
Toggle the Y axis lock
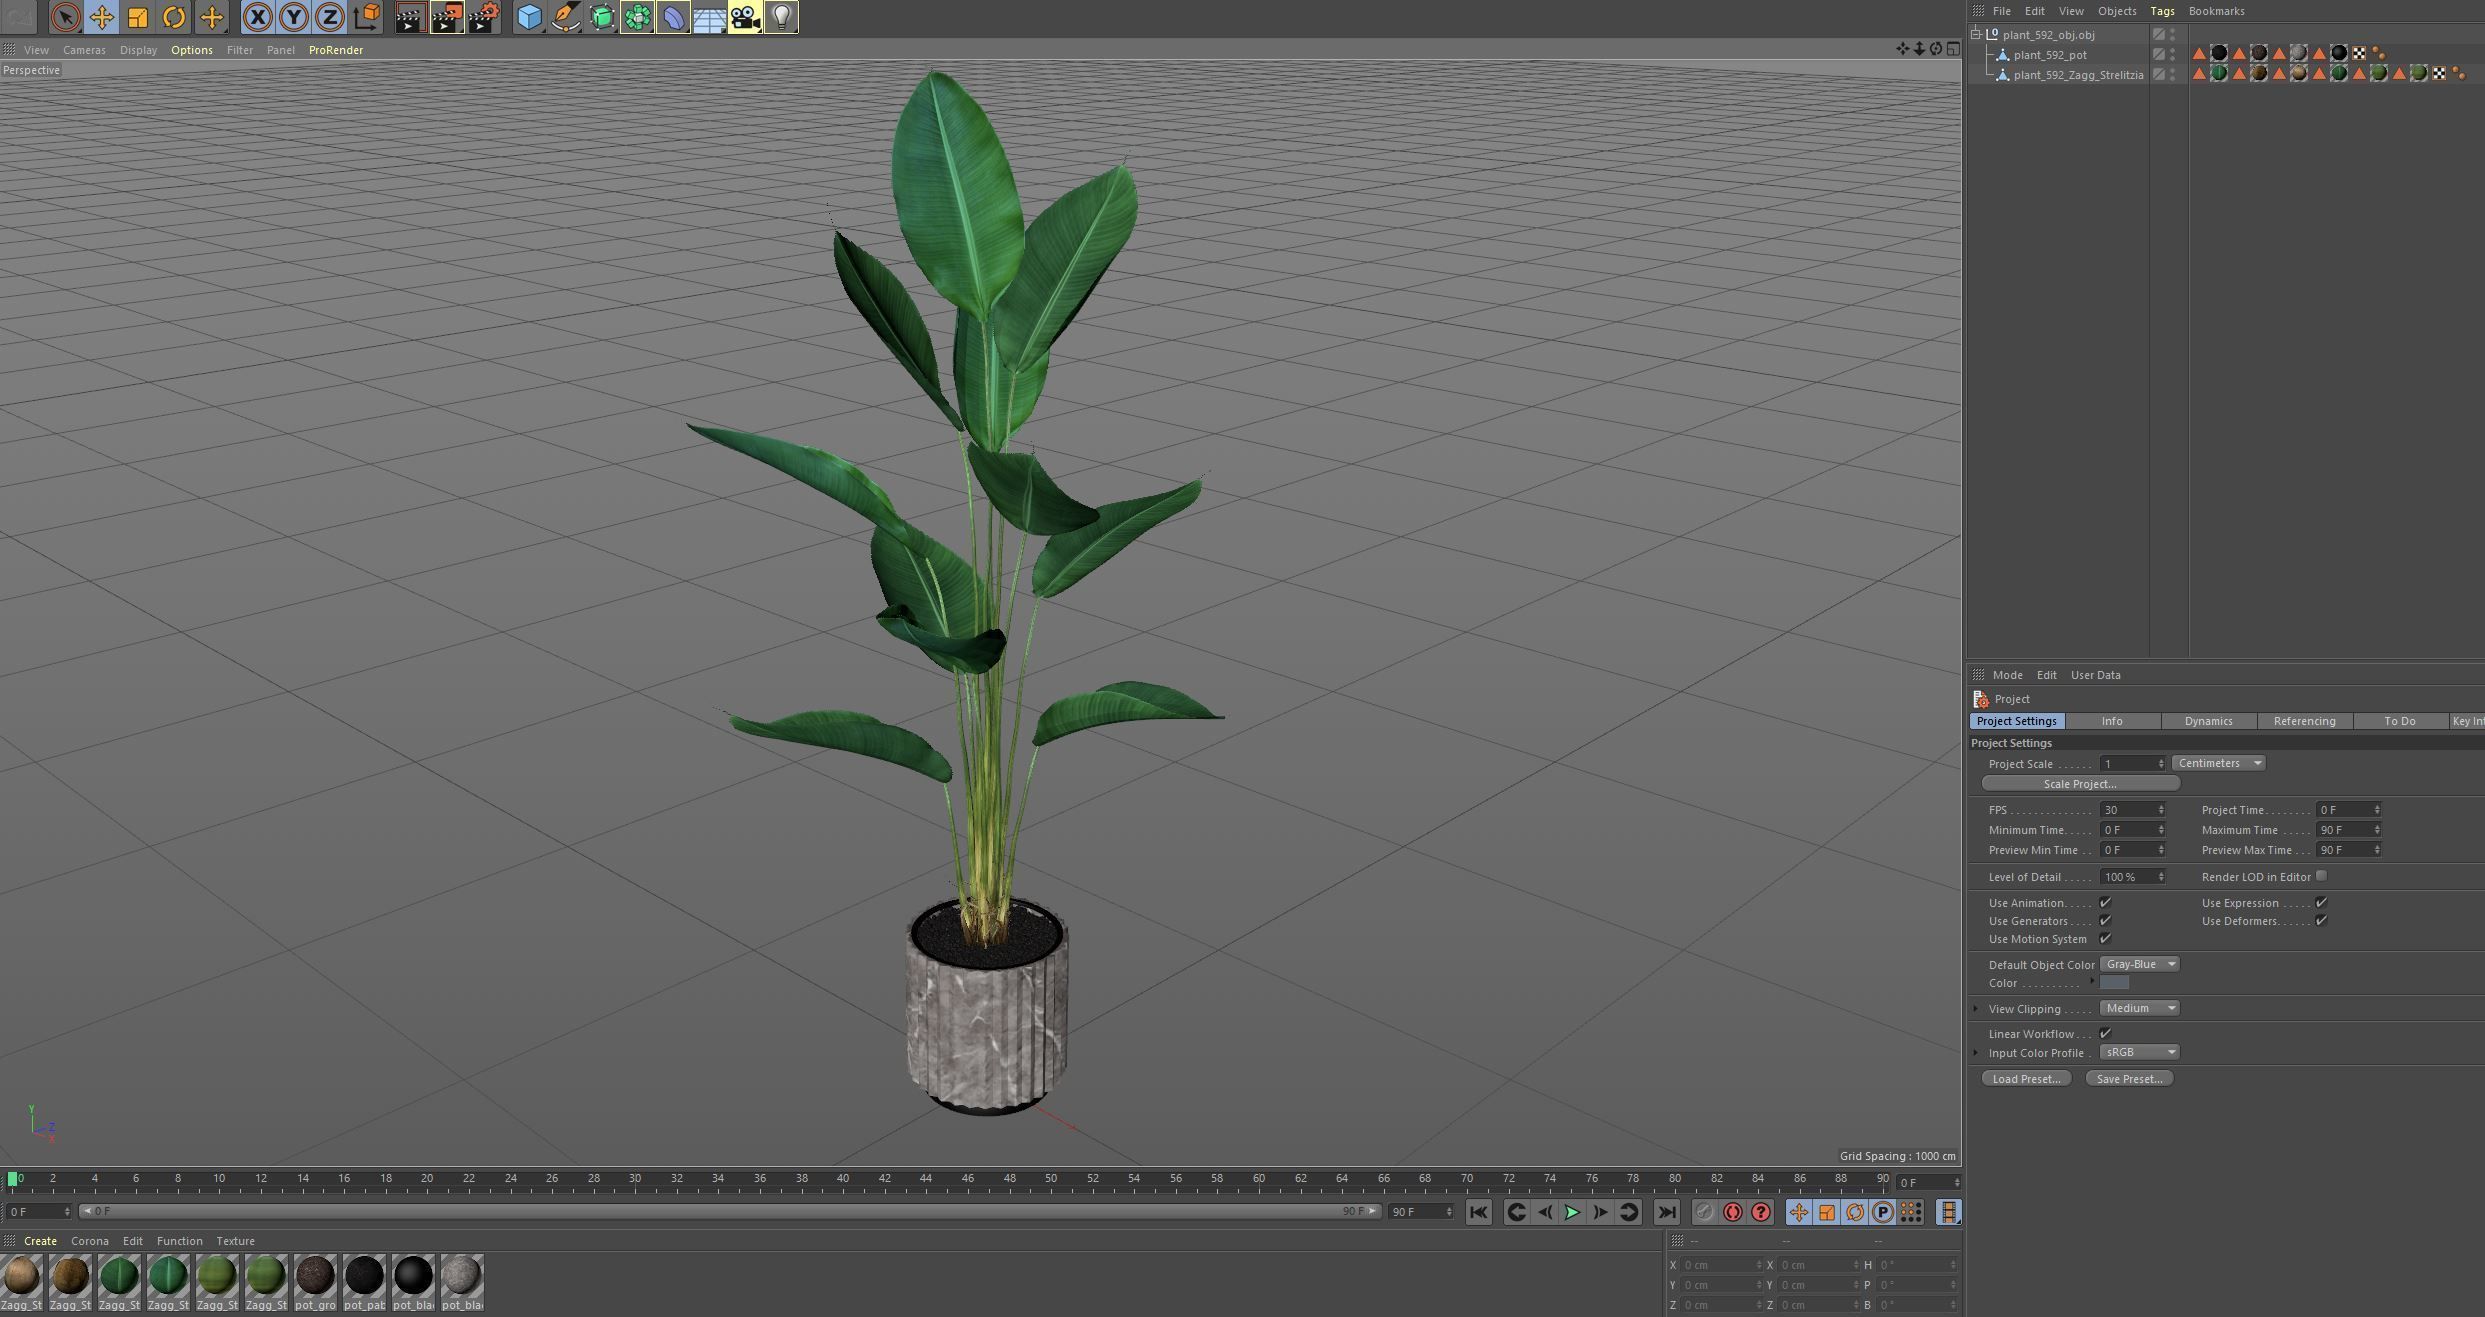(294, 17)
